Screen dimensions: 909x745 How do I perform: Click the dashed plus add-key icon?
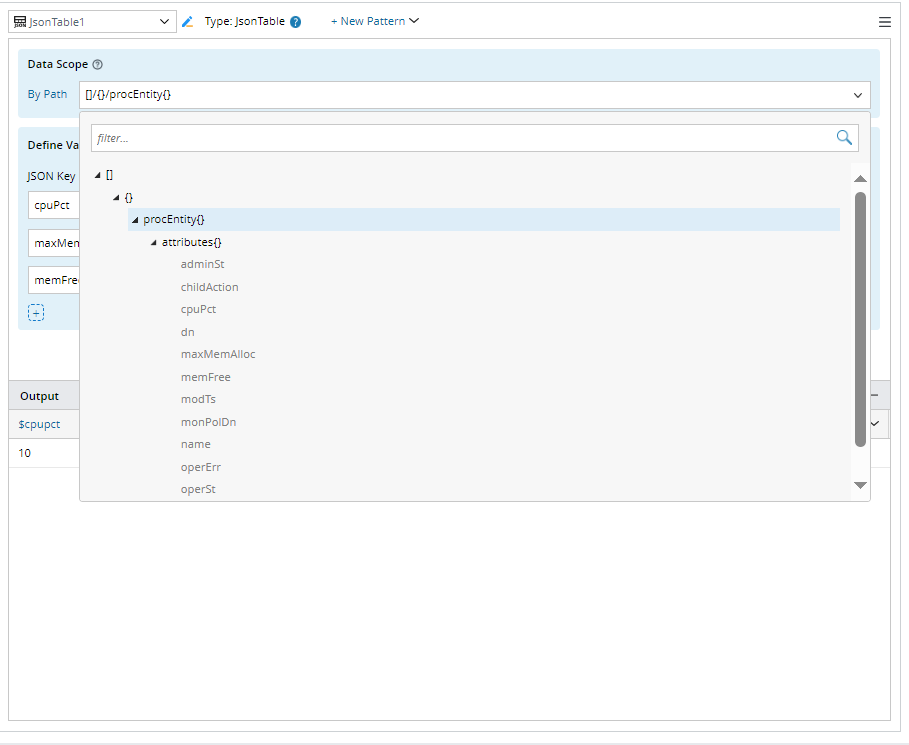(x=36, y=313)
